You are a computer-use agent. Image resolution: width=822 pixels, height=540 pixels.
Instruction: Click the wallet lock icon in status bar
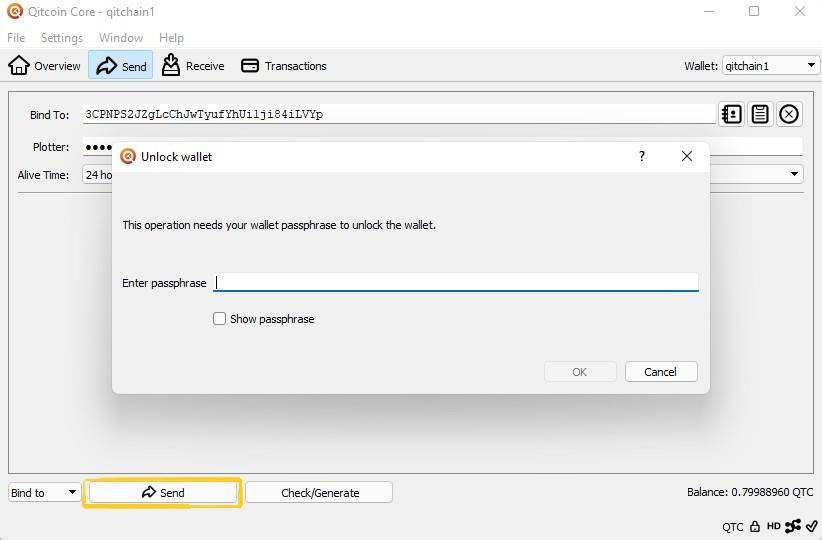pos(754,526)
